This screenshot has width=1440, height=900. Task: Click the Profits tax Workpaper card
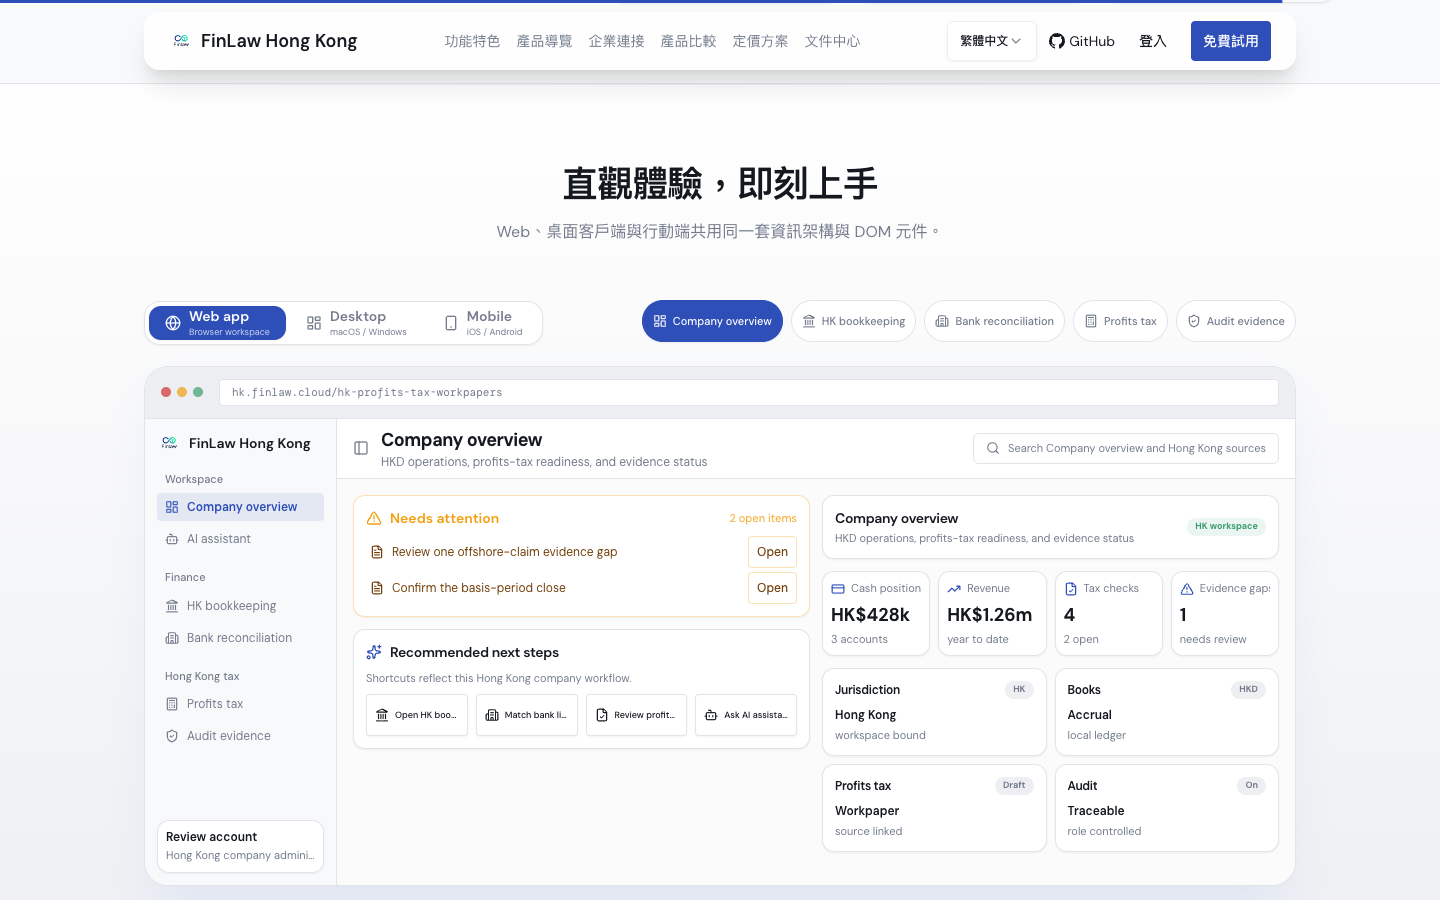934,808
